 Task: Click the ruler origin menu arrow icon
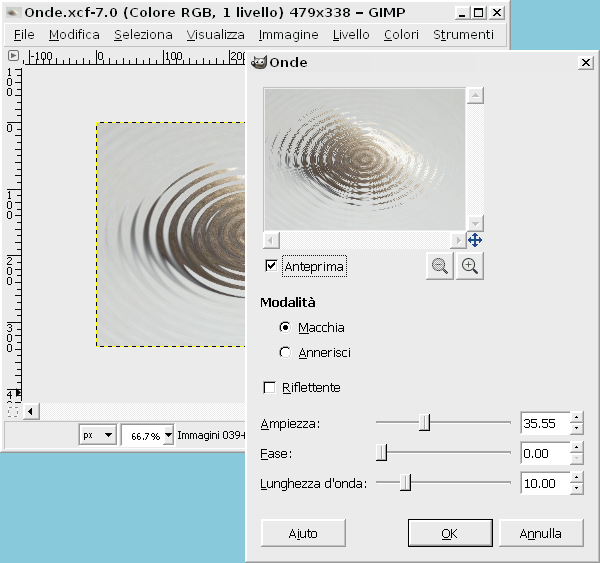click(x=14, y=56)
